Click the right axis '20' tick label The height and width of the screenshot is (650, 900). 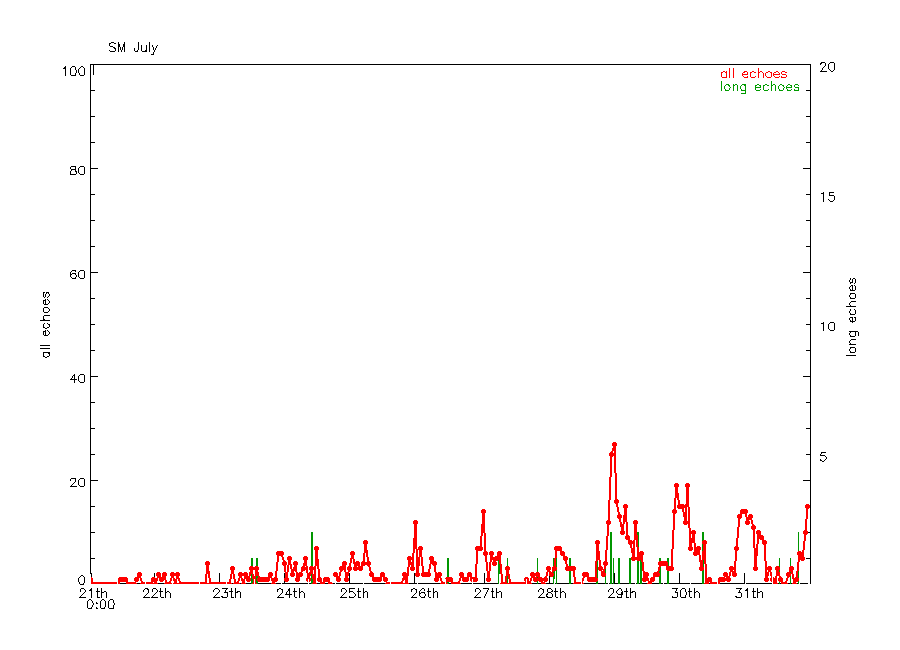827,67
